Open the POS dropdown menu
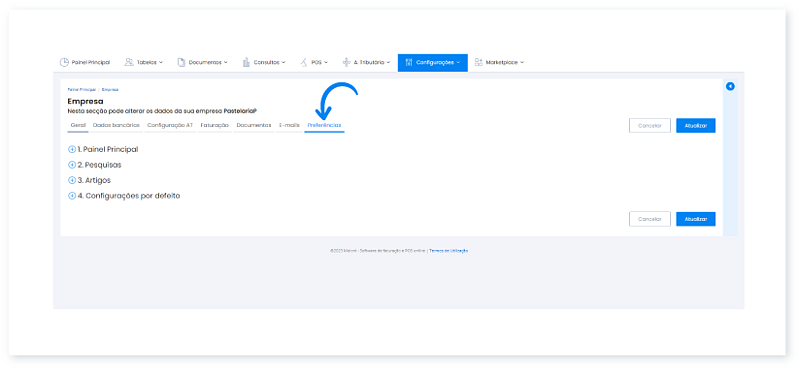This screenshot has height=369, width=800. tap(313, 62)
